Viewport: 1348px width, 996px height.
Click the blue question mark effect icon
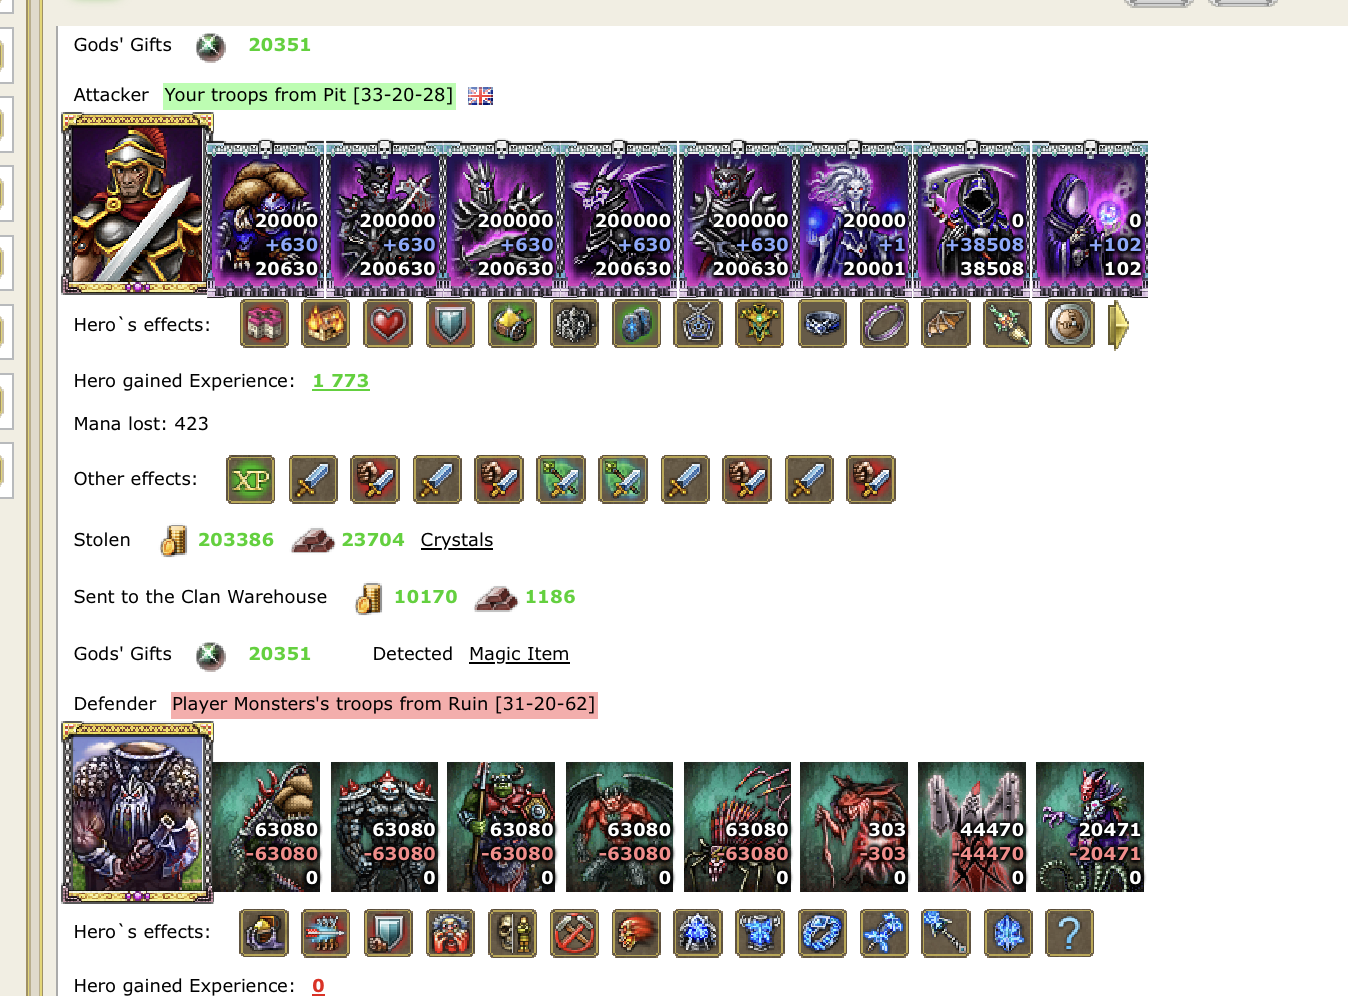pos(1069,933)
